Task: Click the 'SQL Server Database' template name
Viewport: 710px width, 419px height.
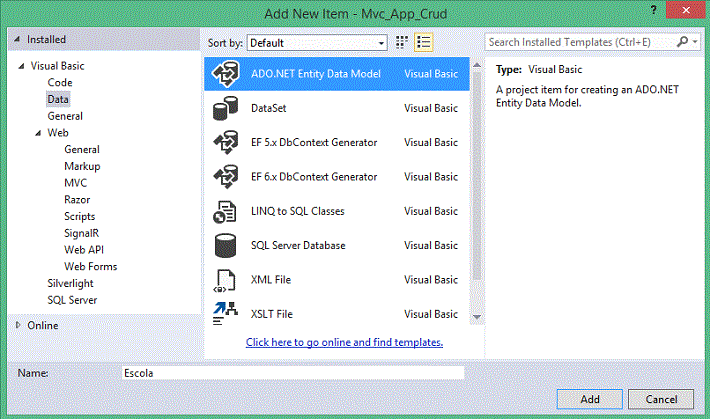Action: (298, 246)
